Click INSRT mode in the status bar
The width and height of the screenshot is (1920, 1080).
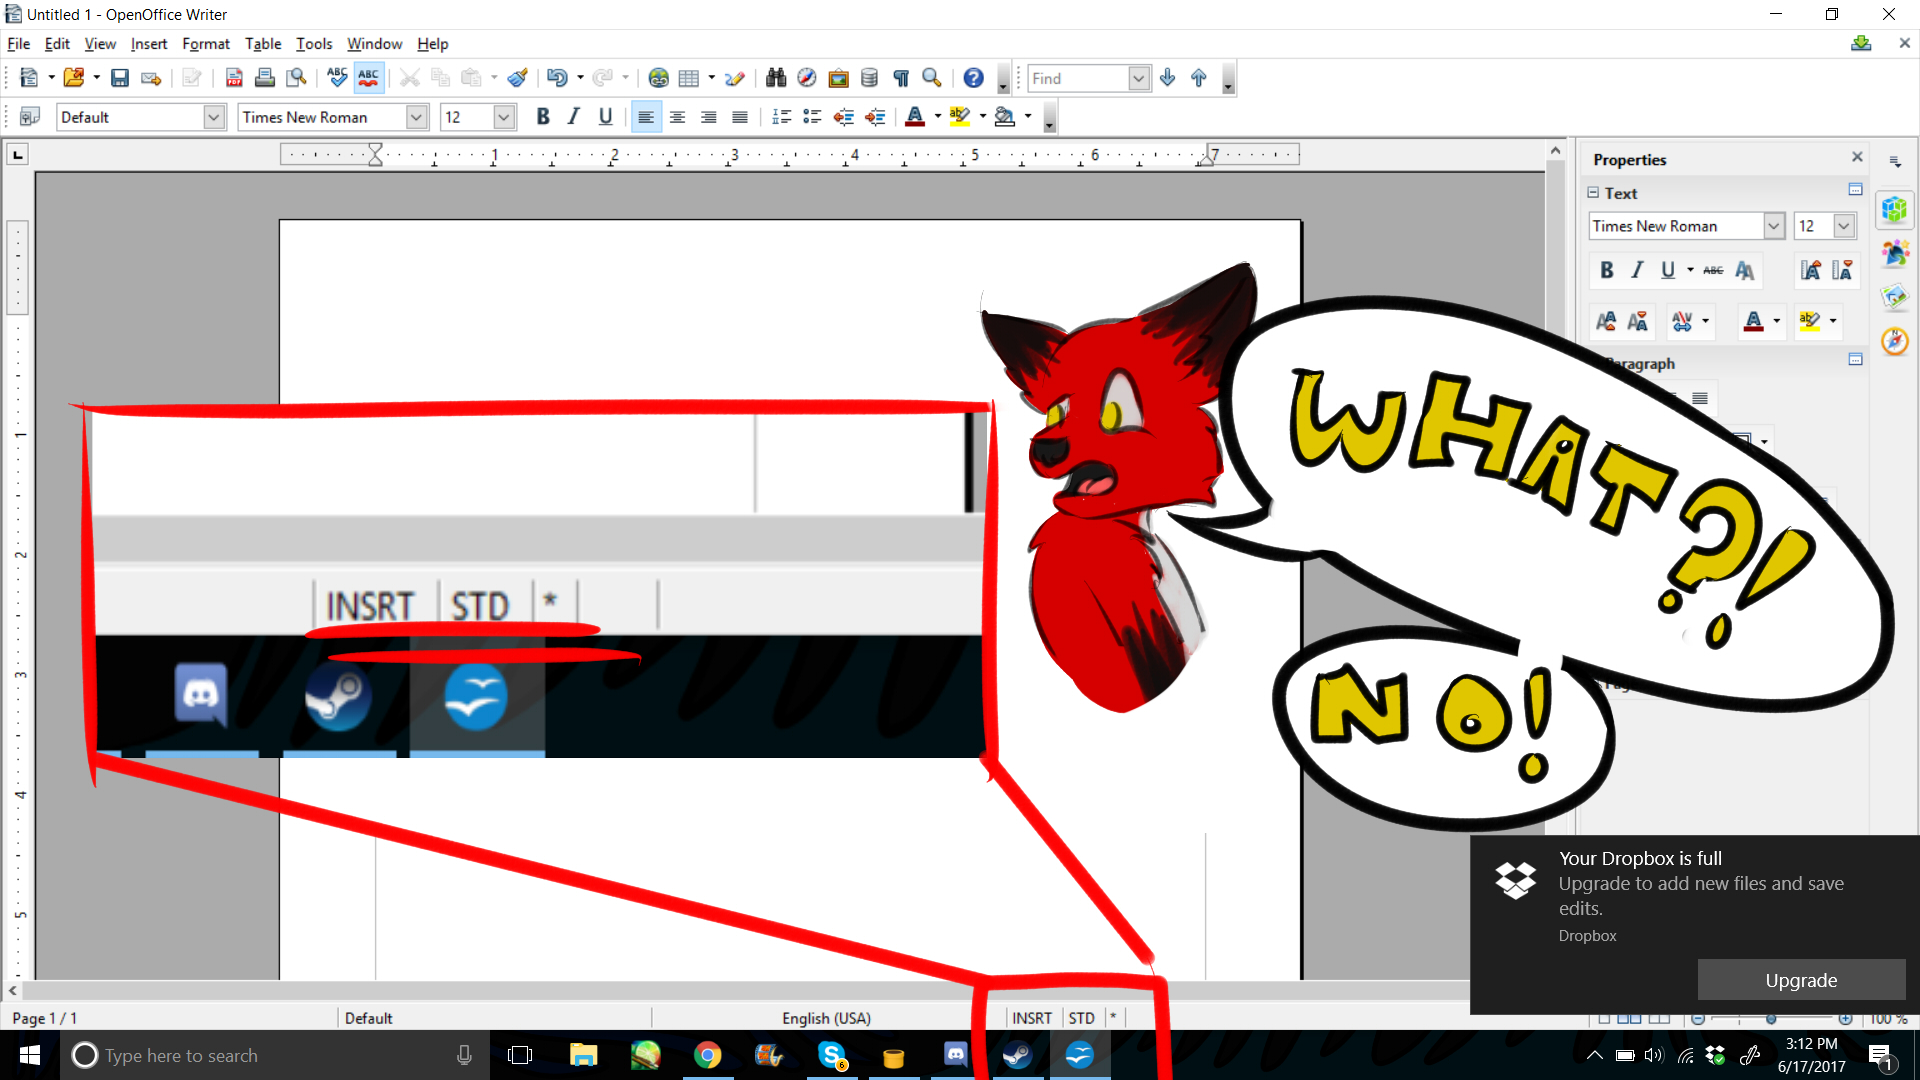click(1031, 1018)
